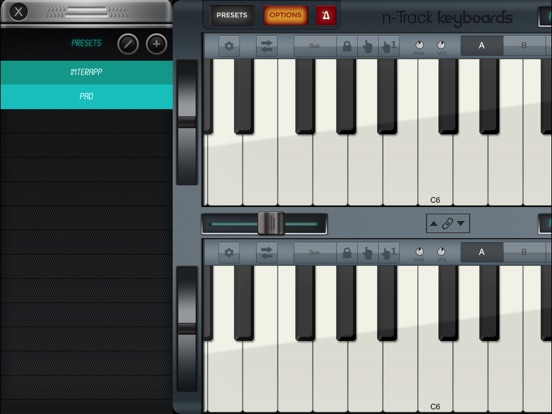Click the pencil edit presets icon

pos(128,44)
